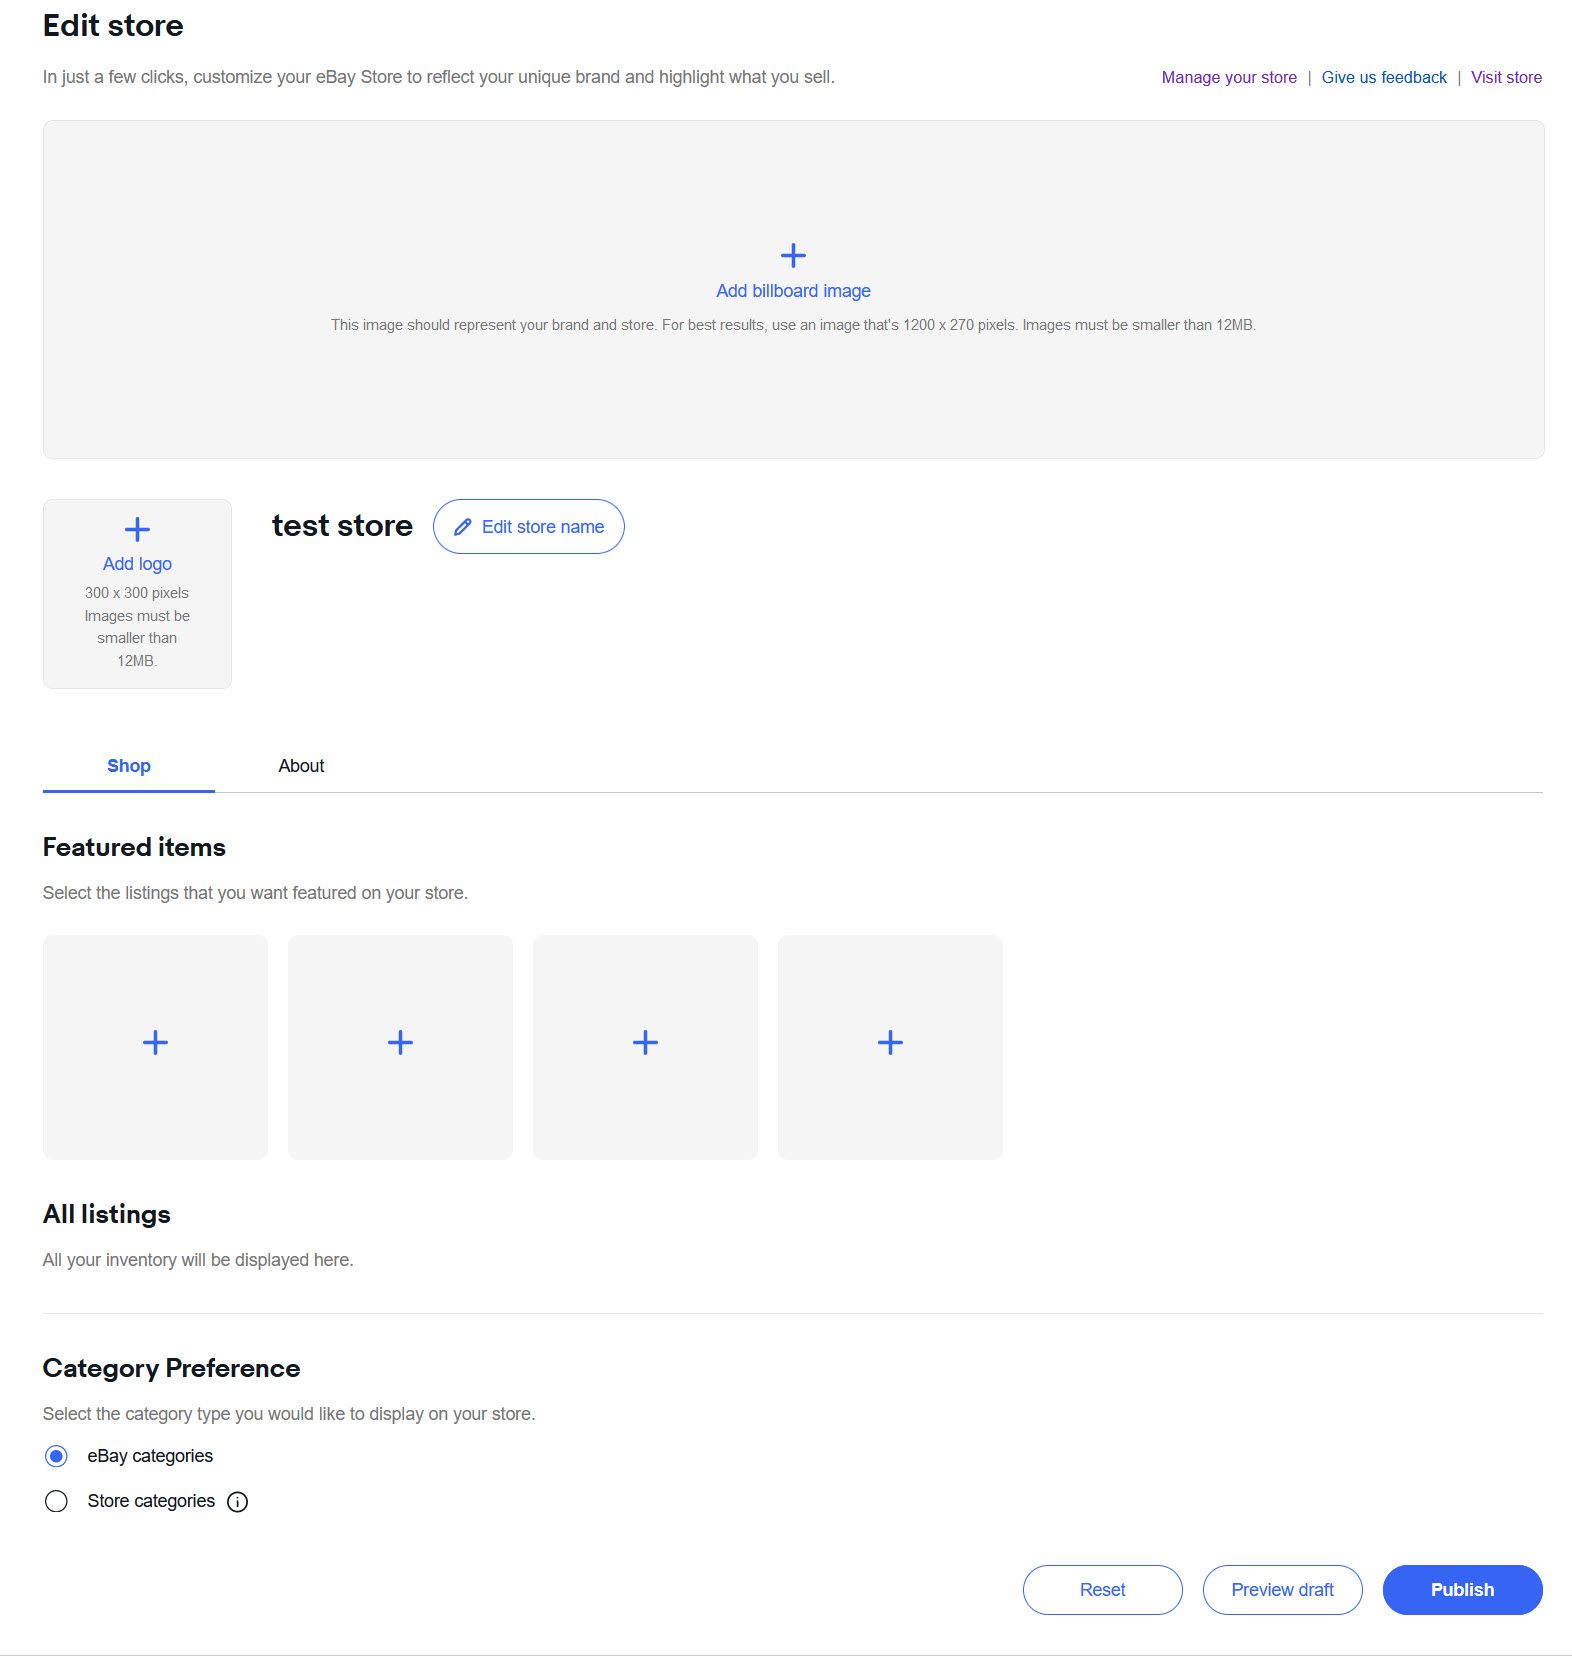Switch to the About tab
The height and width of the screenshot is (1670, 1572).
[x=301, y=766]
